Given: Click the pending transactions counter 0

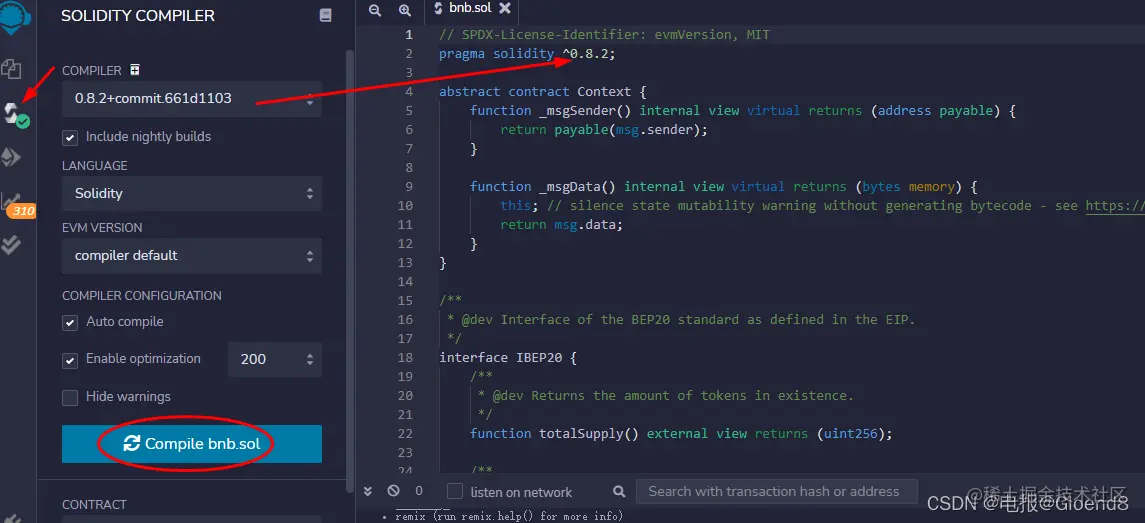Looking at the screenshot, I should pos(418,492).
